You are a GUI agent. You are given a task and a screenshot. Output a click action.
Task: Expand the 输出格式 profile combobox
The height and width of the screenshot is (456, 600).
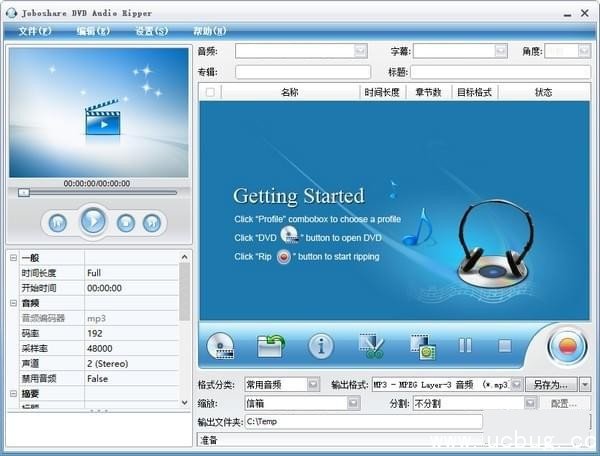click(516, 384)
